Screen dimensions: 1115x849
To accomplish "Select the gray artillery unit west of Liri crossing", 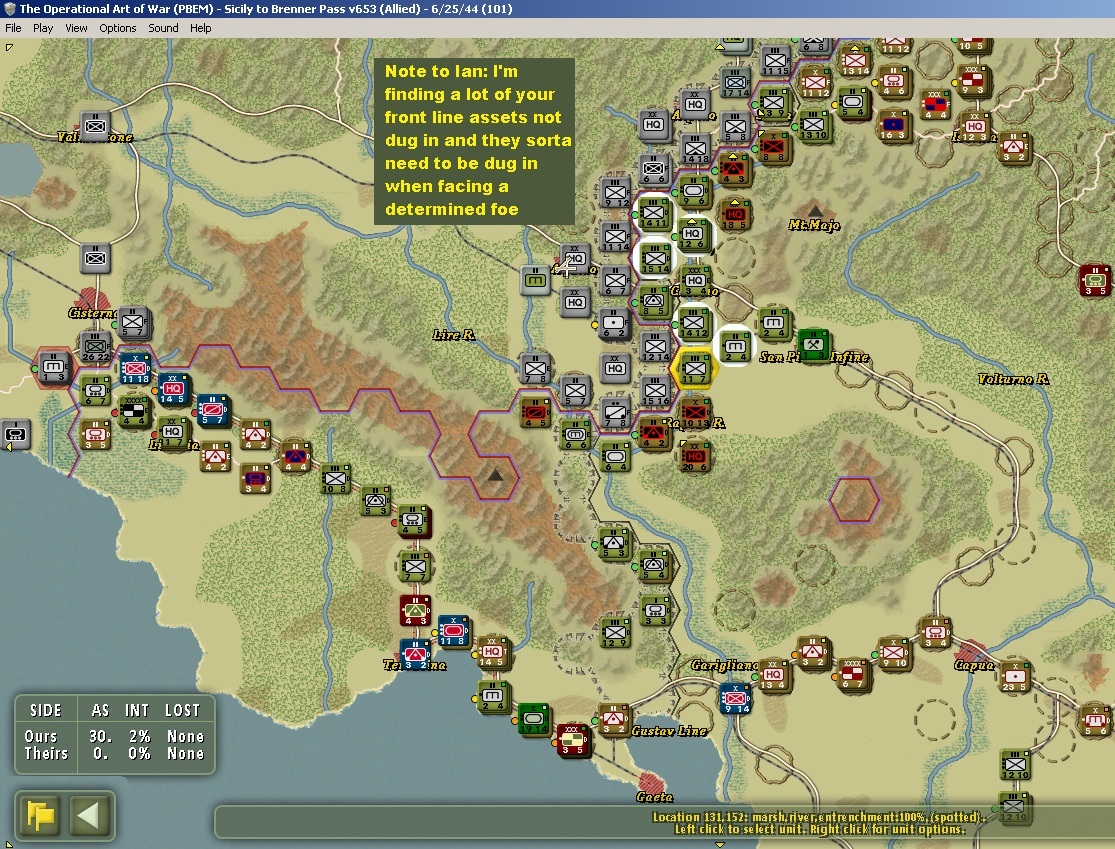I will [x=535, y=280].
